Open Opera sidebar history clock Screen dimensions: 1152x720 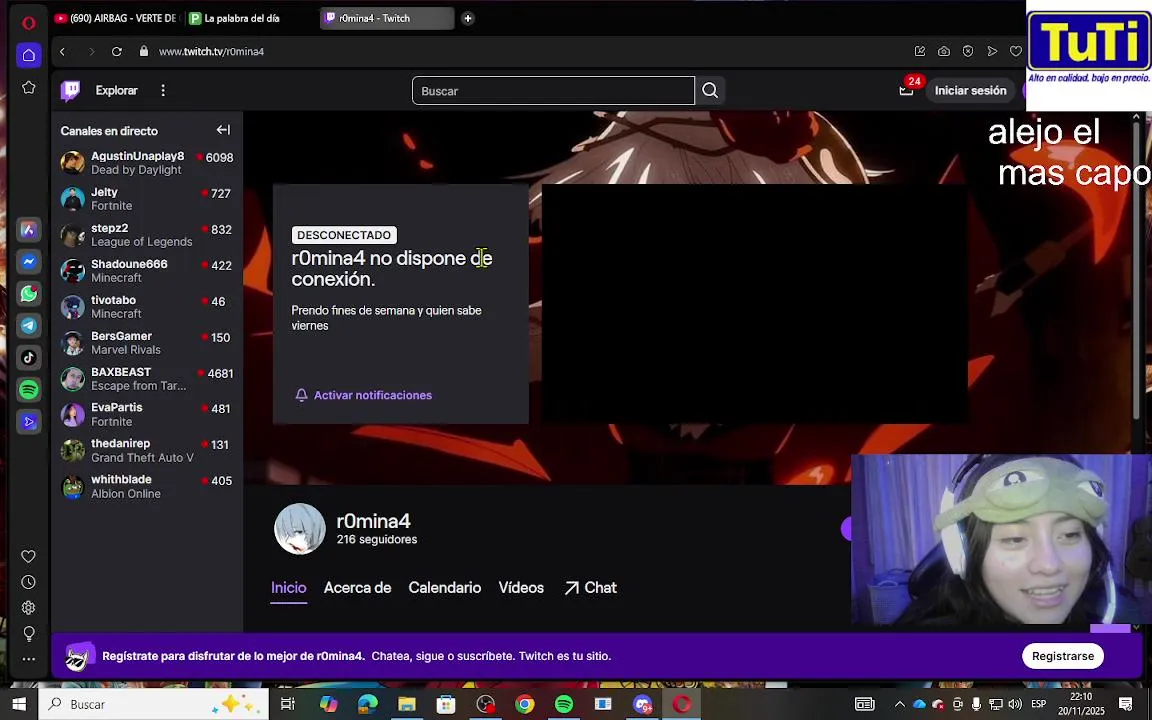tap(29, 582)
